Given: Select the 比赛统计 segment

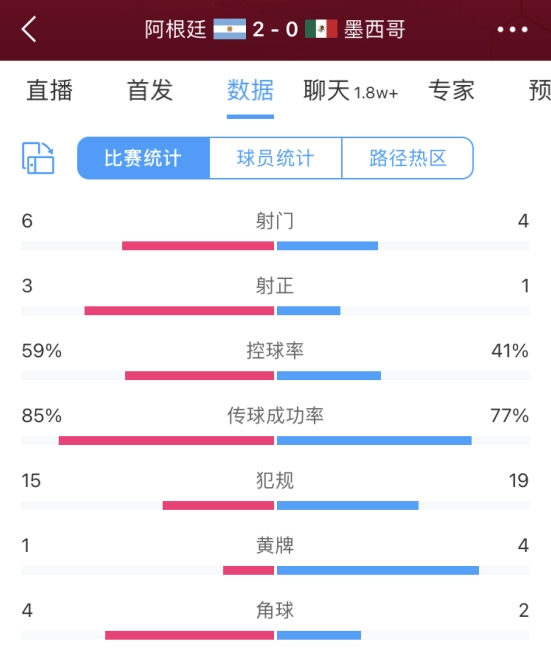Looking at the screenshot, I should [143, 158].
